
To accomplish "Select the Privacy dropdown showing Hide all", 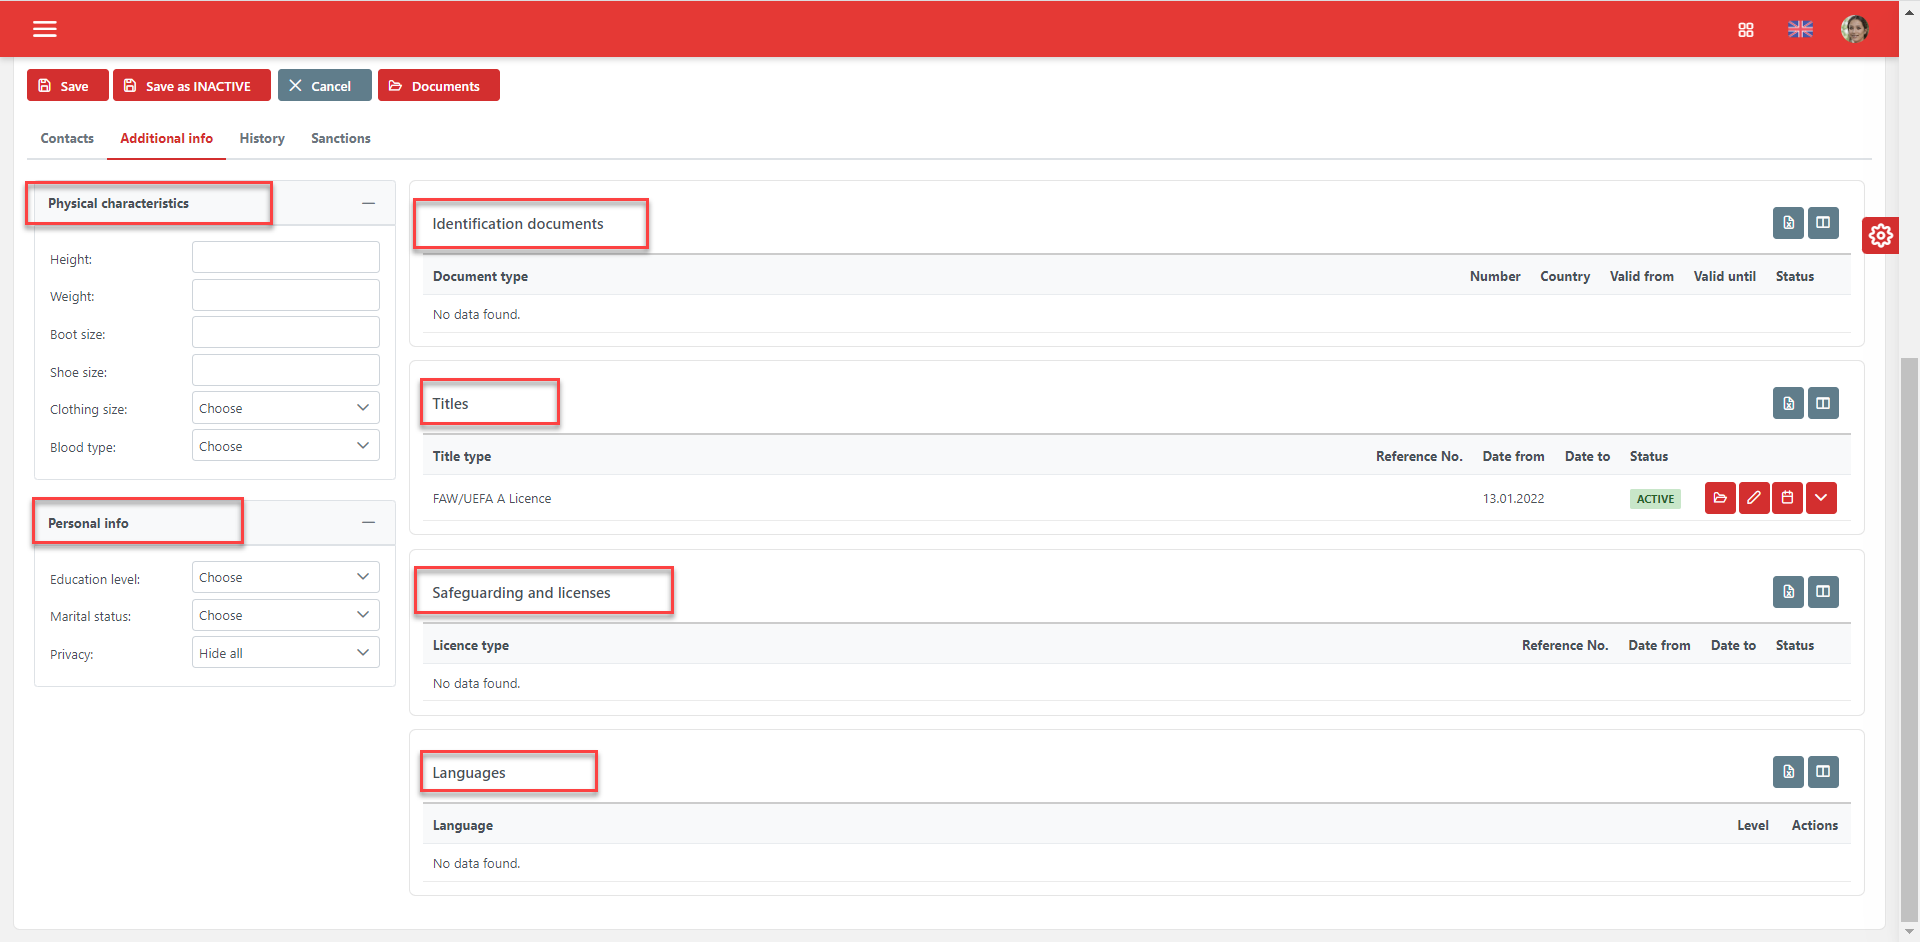I will tap(285, 653).
